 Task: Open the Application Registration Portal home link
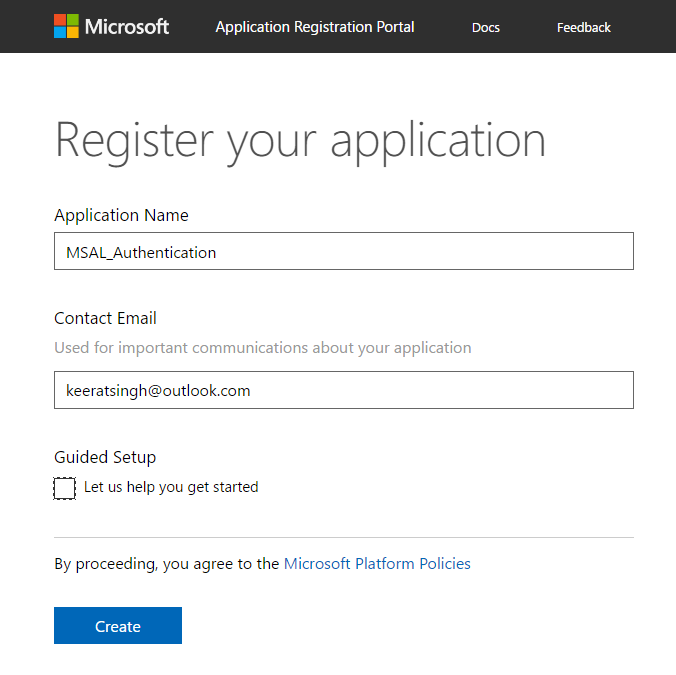pos(315,27)
